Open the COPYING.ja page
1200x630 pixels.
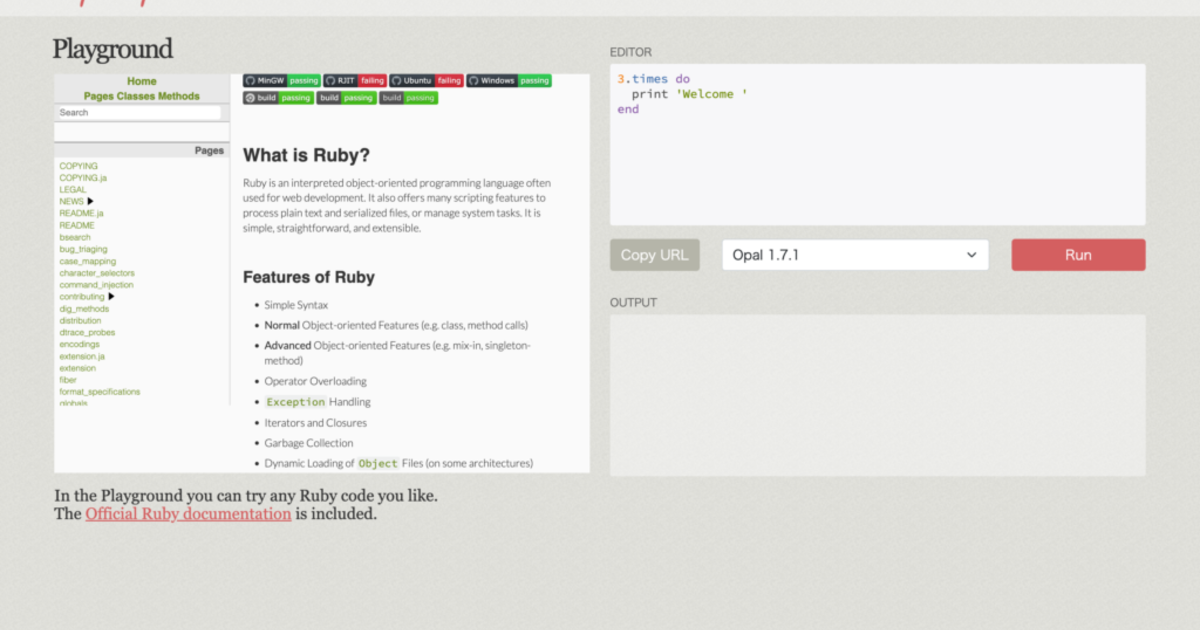pyautogui.click(x=82, y=178)
